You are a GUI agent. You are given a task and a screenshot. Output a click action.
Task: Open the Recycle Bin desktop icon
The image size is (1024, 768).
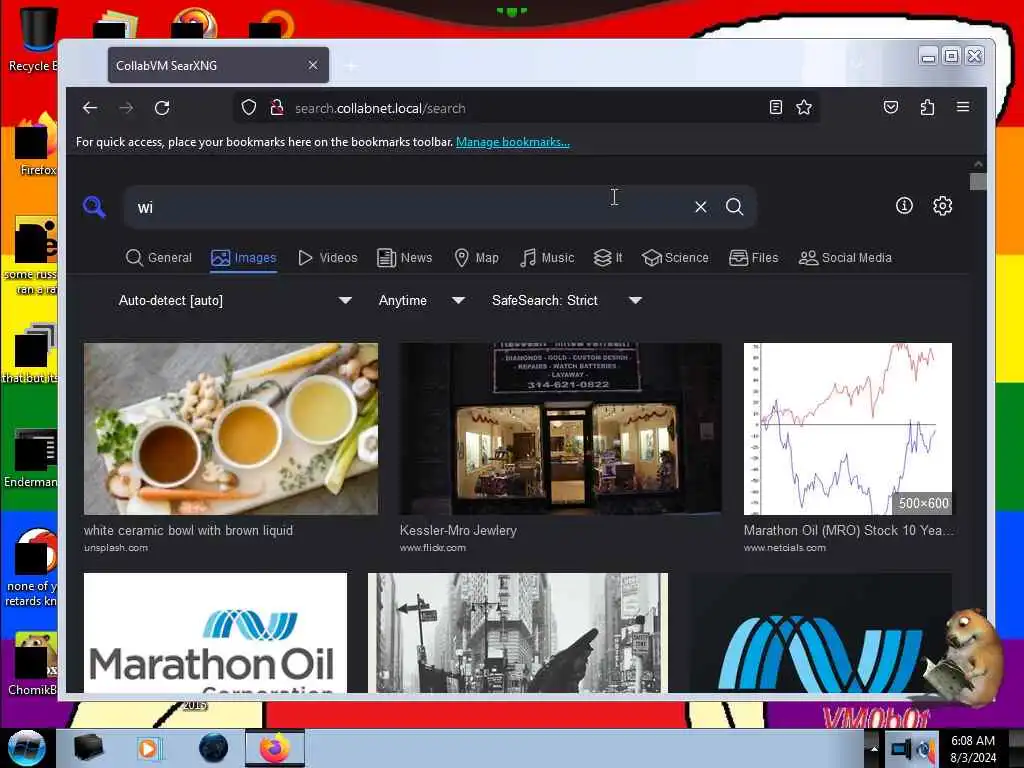(x=34, y=39)
